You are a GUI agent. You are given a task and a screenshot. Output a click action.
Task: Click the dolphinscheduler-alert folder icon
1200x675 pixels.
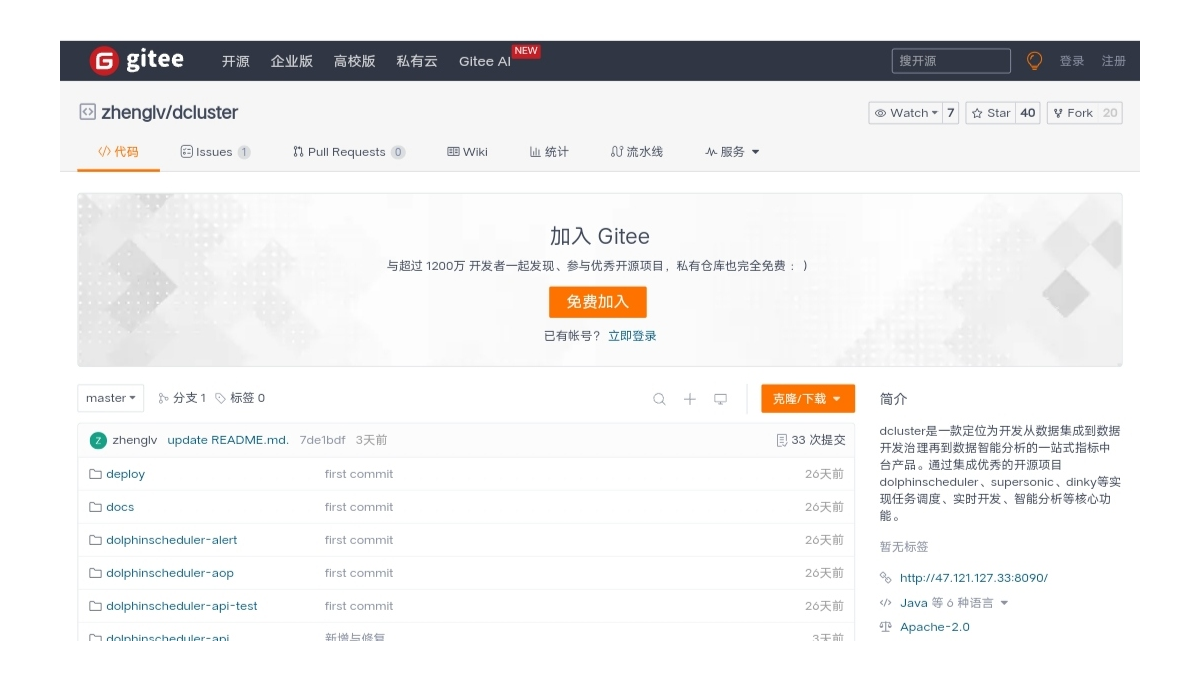point(96,540)
